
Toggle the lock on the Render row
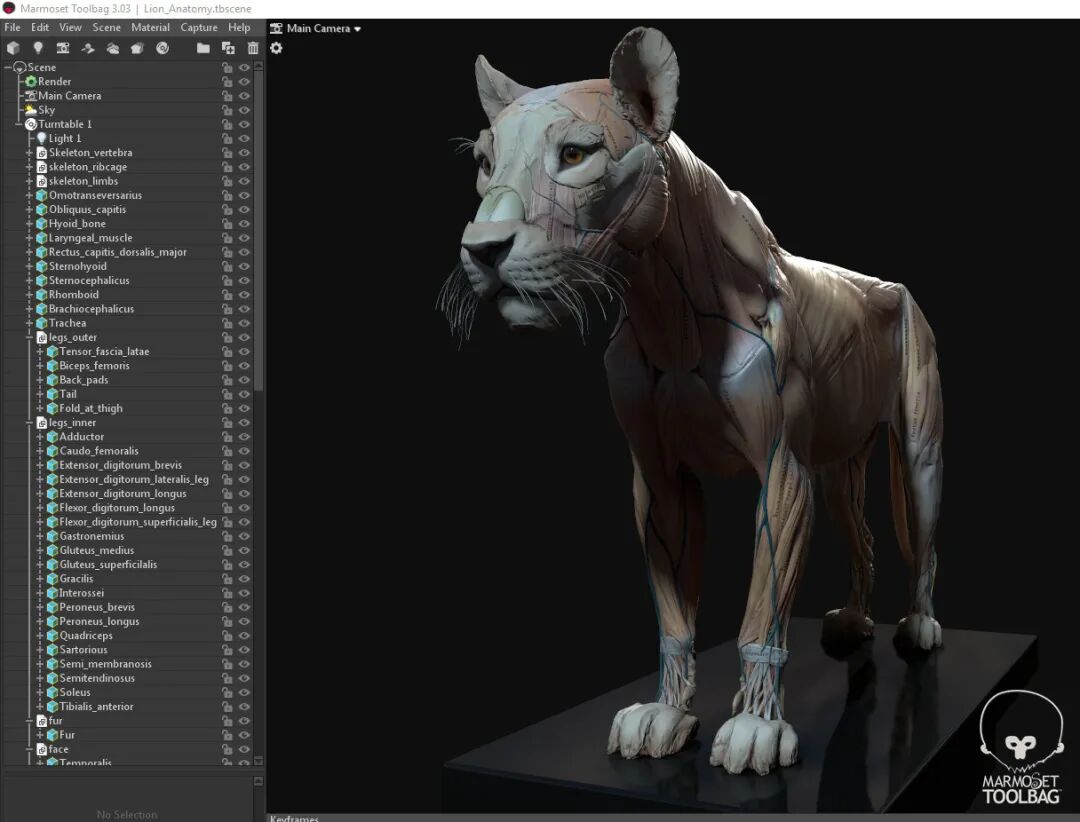click(227, 81)
